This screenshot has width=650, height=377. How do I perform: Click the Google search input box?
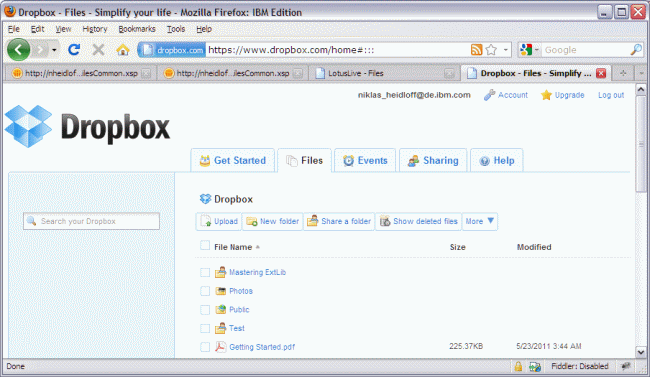(x=586, y=50)
